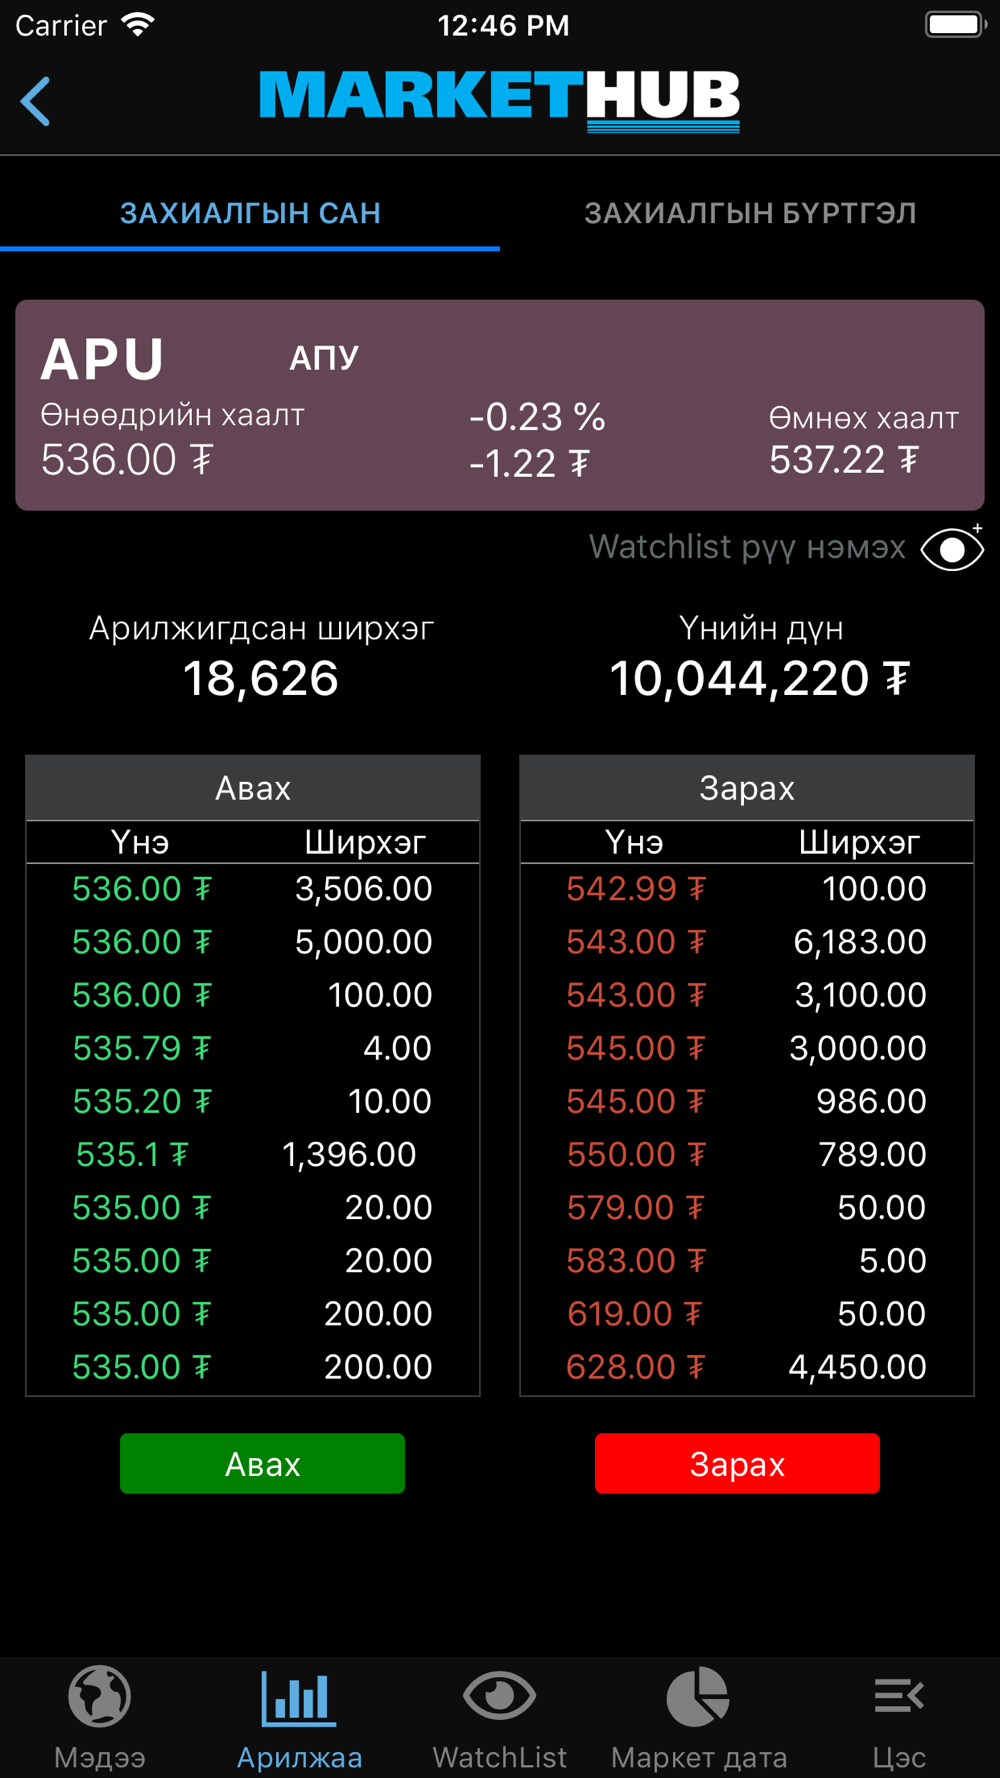Tap the red Зарах sell button

tap(737, 1463)
